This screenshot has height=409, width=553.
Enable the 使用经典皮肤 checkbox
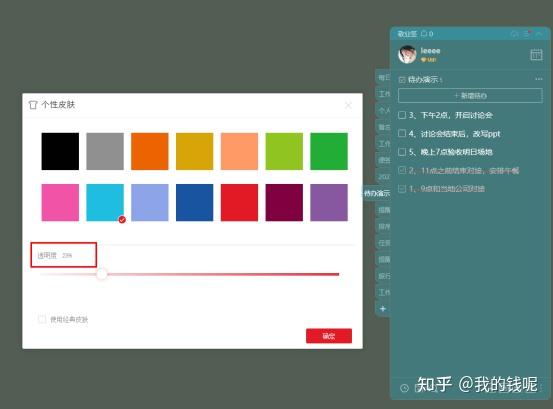point(42,319)
